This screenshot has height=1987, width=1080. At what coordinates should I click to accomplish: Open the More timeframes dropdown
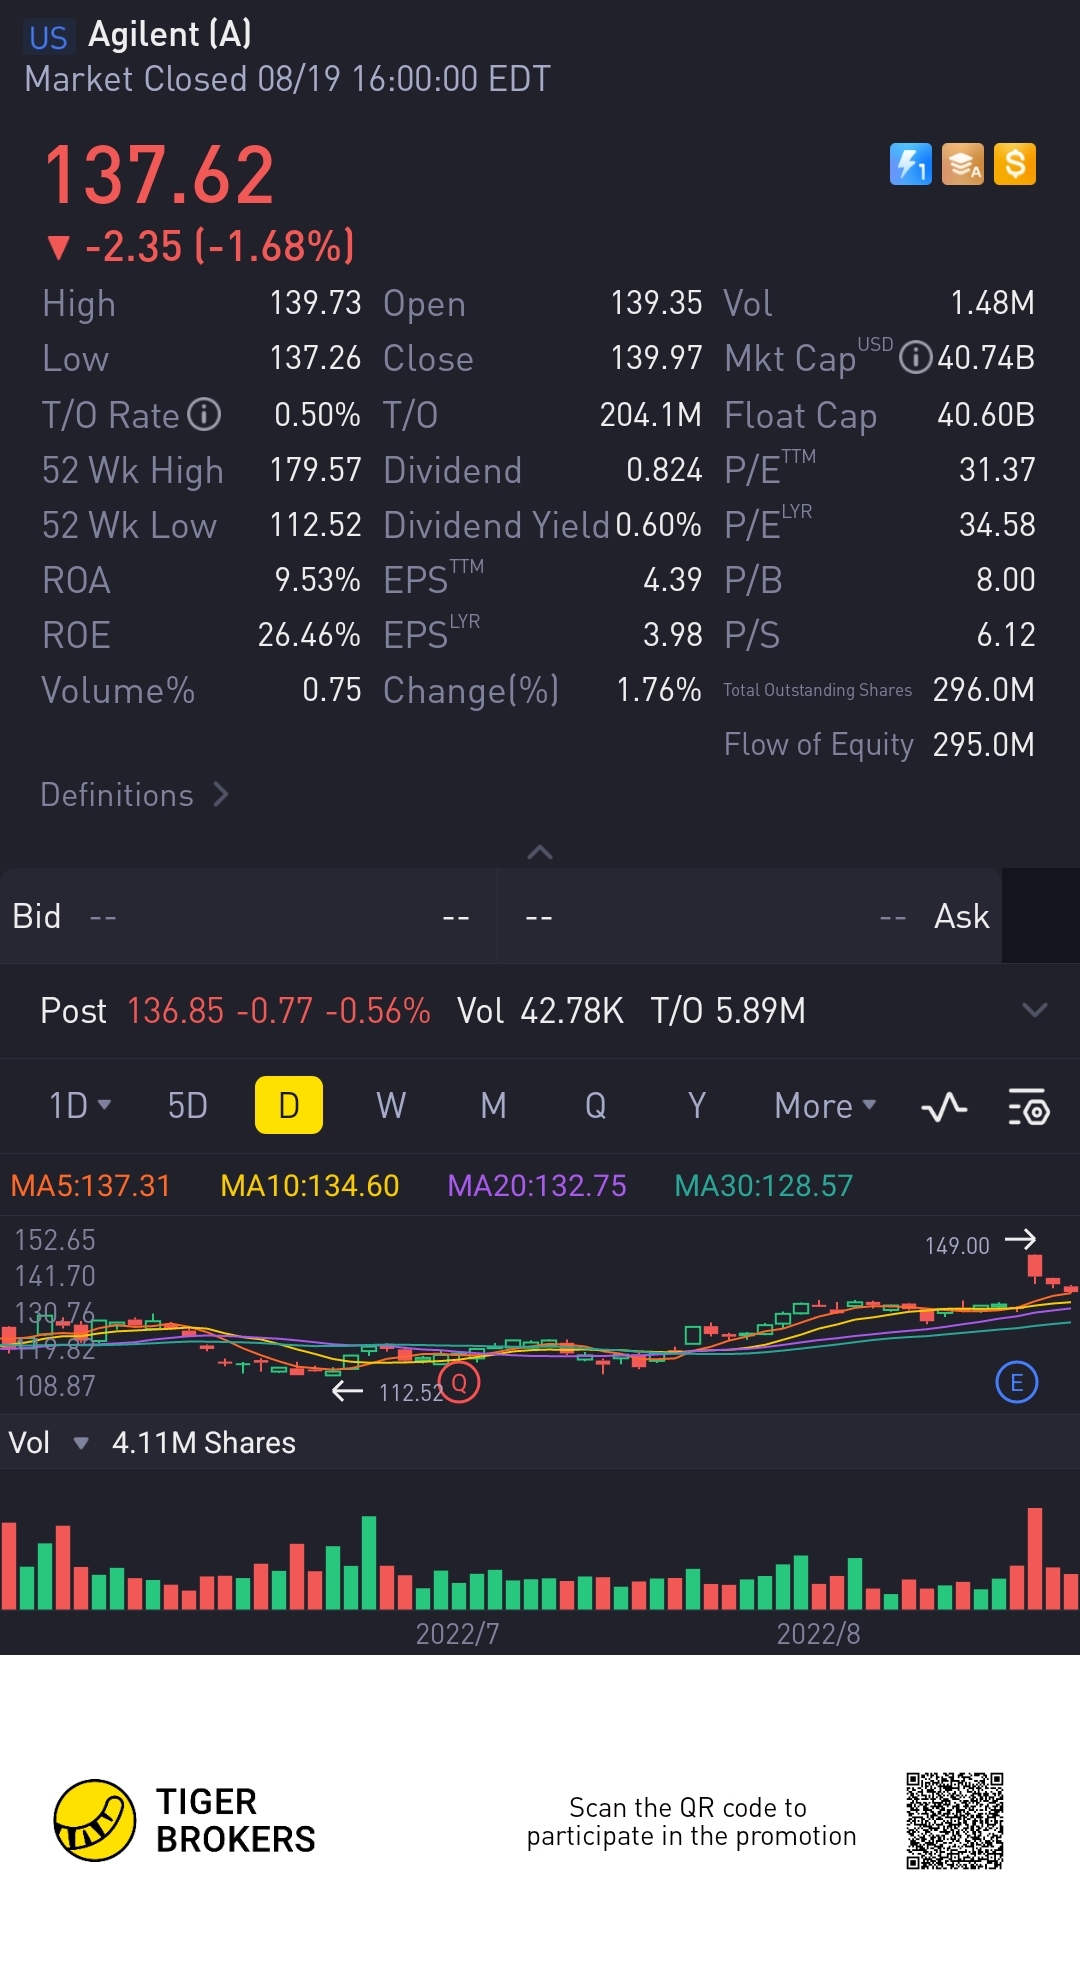point(825,1106)
